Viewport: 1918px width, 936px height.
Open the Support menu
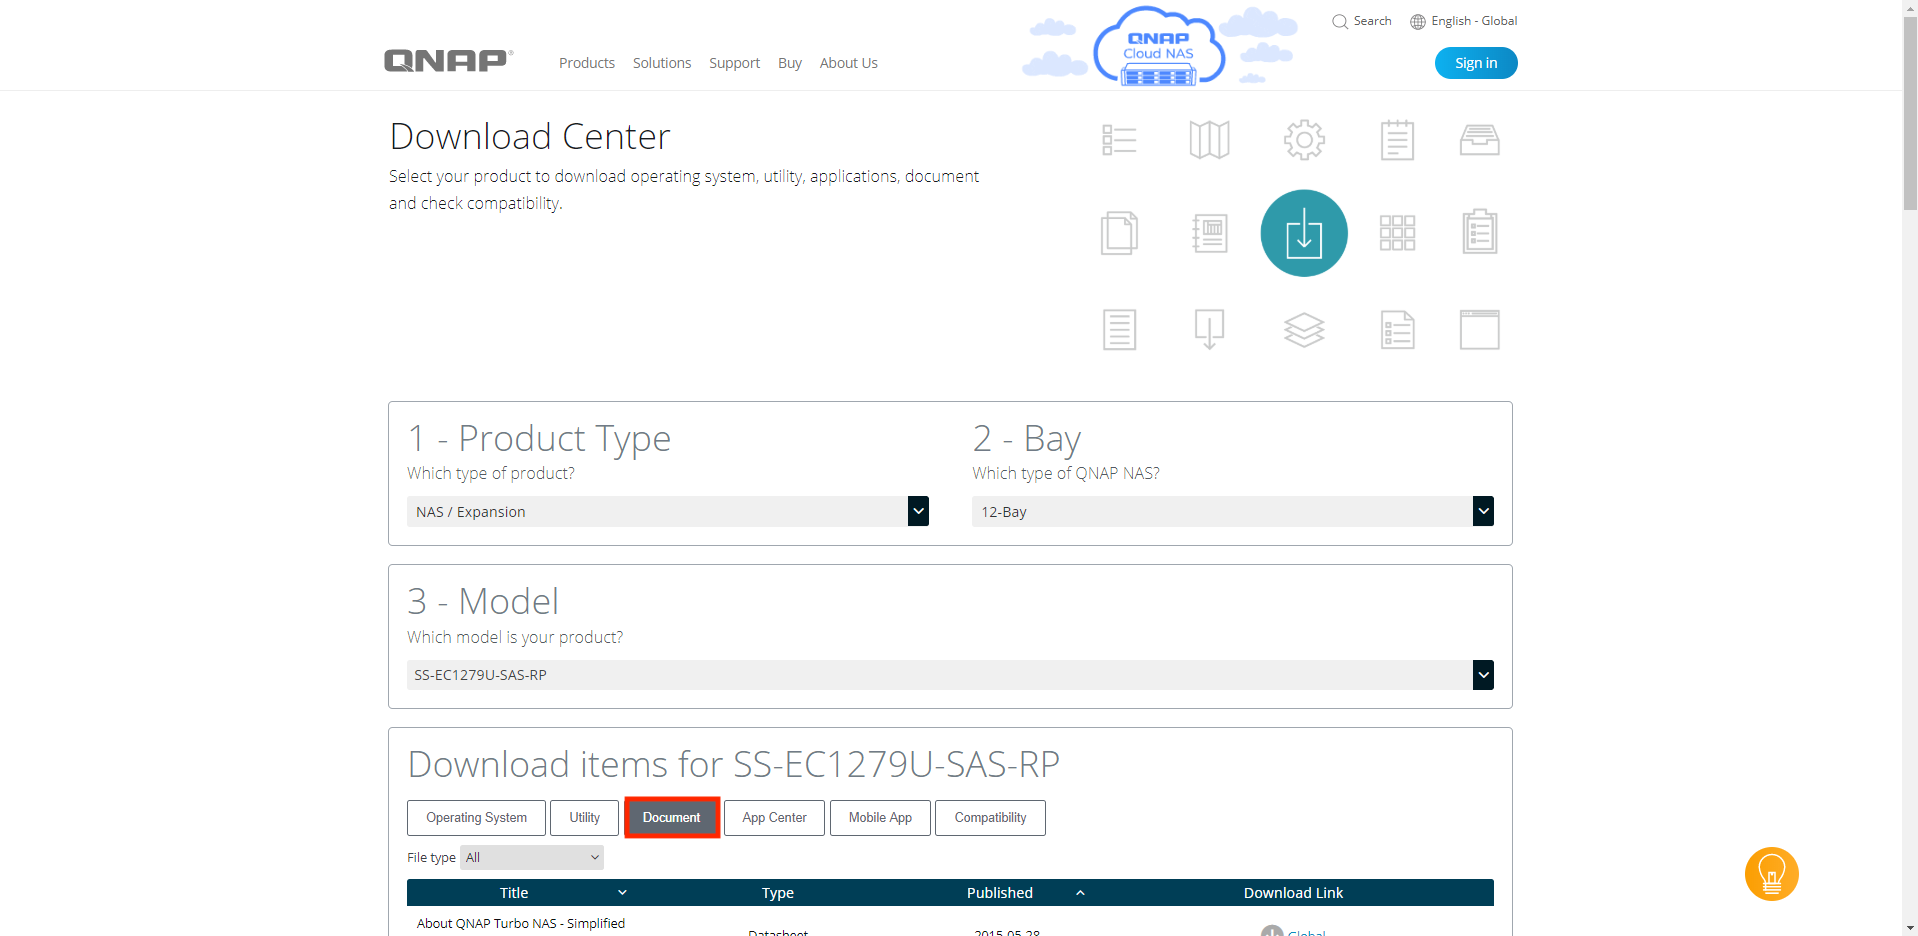(x=734, y=63)
